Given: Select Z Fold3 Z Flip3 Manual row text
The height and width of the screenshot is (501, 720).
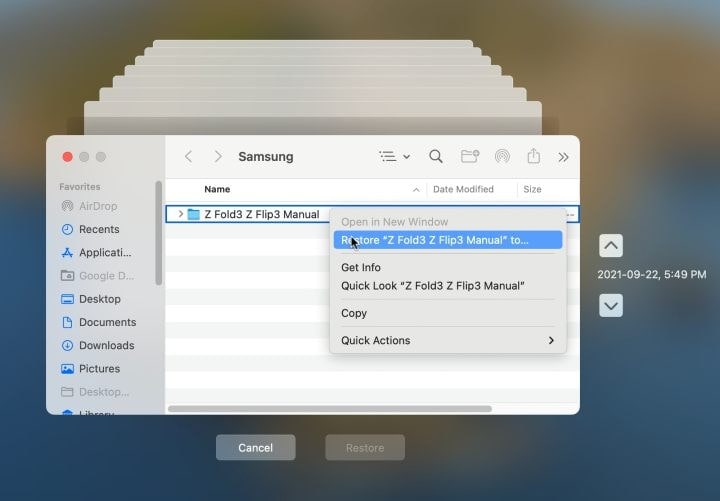Looking at the screenshot, I should tap(262, 214).
